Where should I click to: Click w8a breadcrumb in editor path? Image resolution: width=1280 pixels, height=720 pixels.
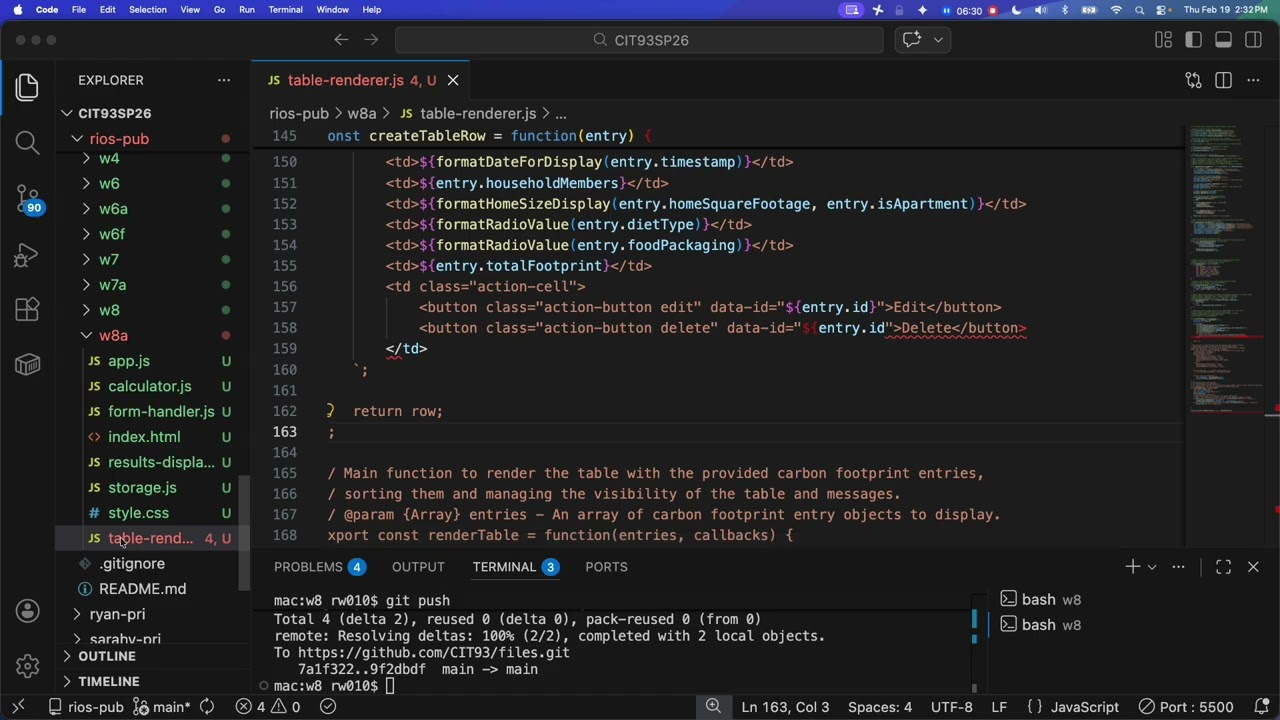(x=362, y=114)
